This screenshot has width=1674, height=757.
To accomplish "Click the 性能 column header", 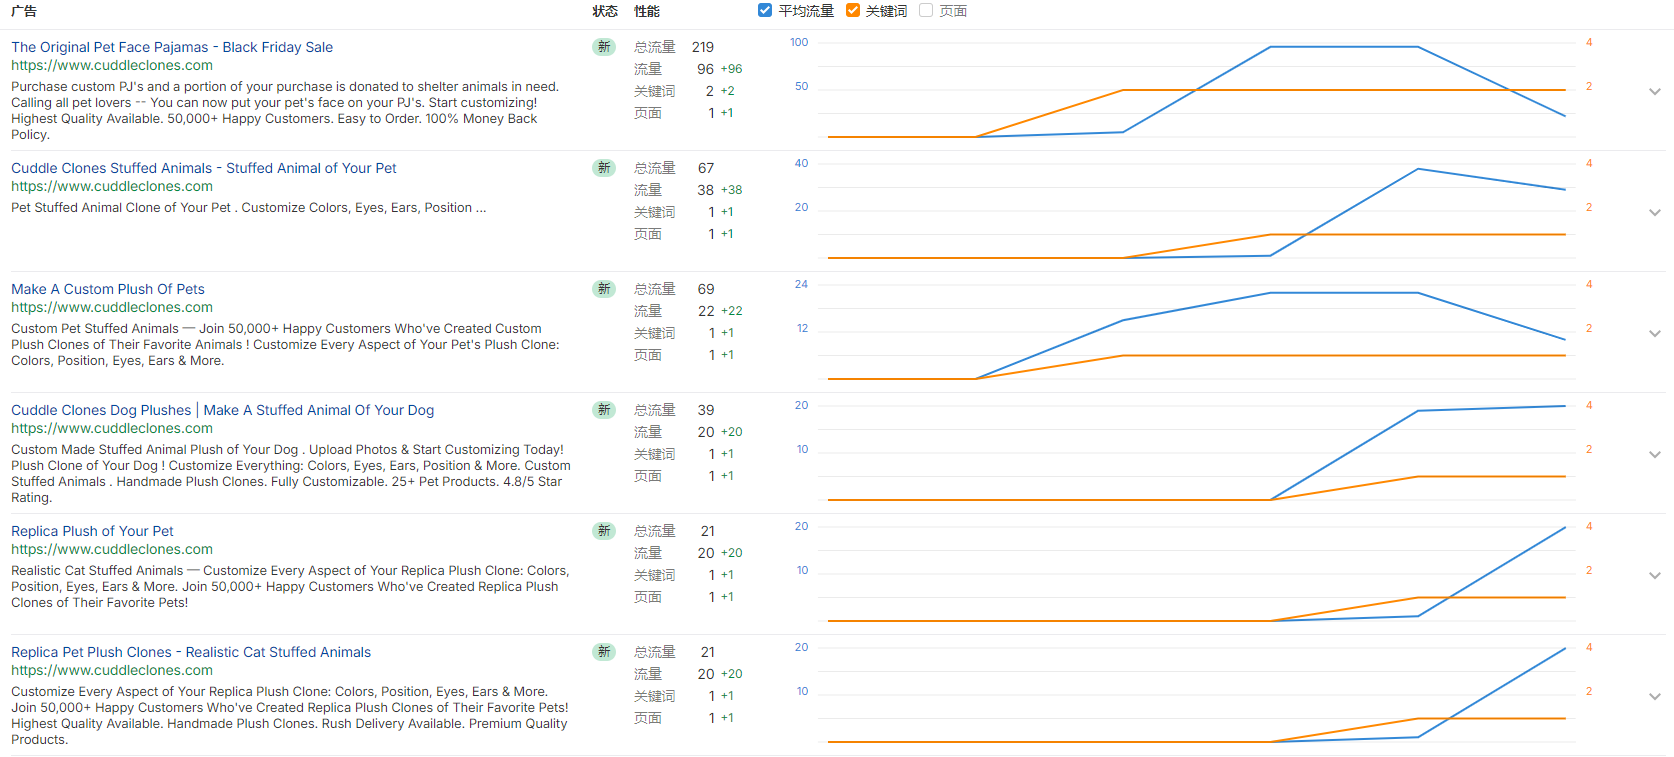I will tap(647, 11).
